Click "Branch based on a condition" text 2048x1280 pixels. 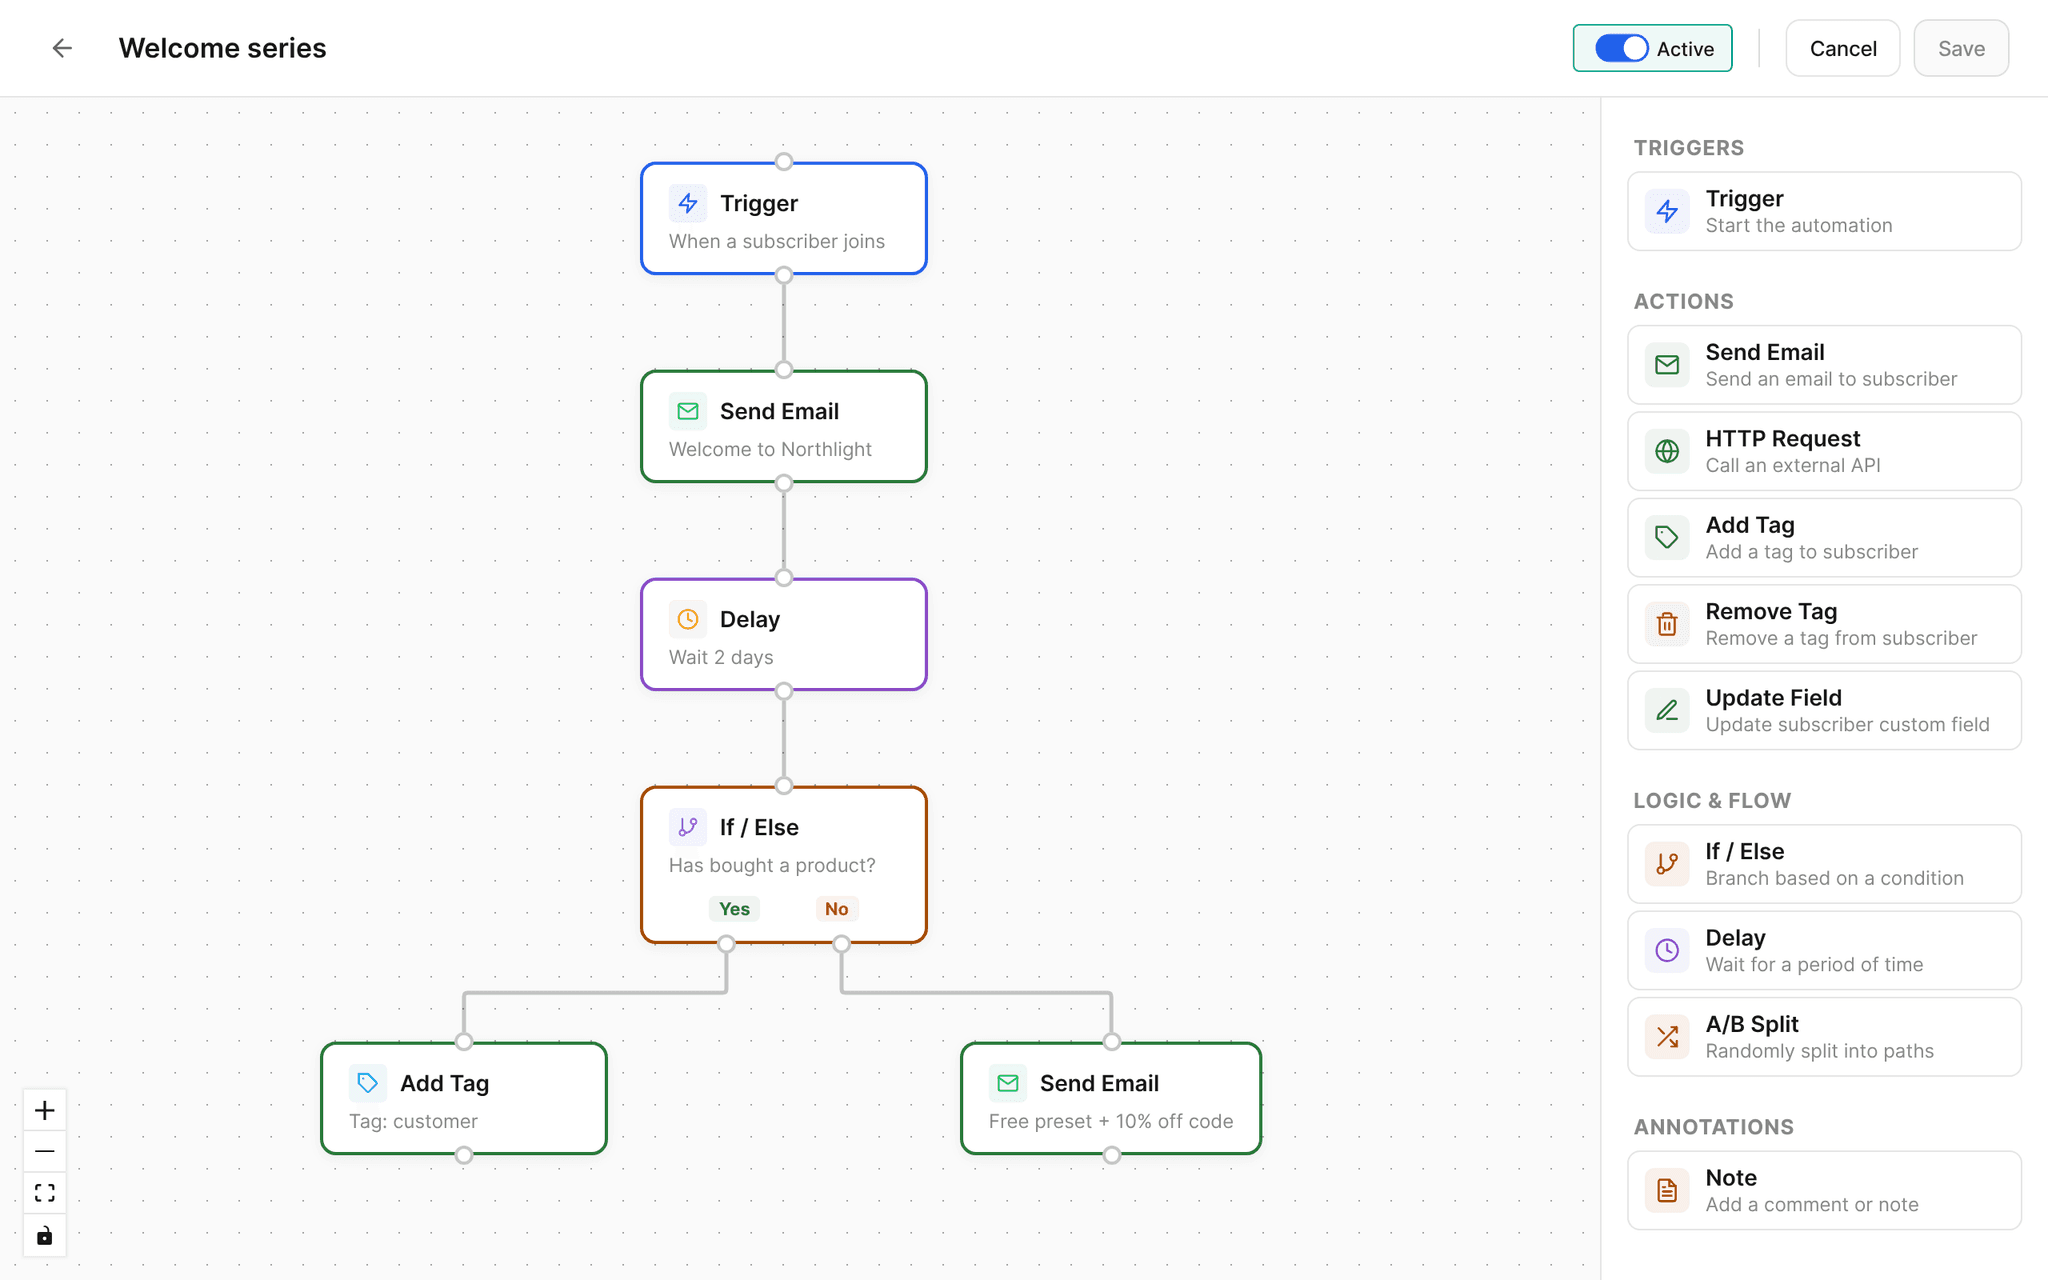(1834, 878)
